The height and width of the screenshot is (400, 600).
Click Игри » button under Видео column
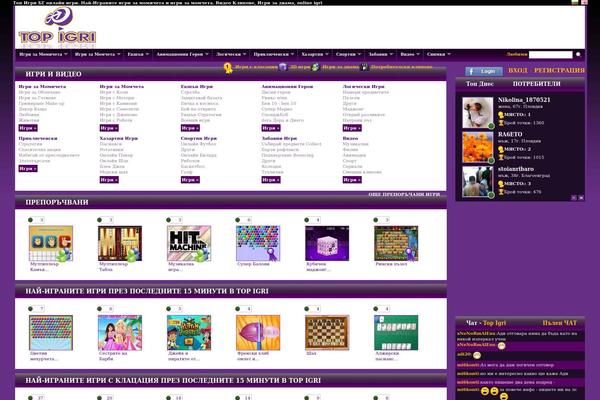(352, 180)
